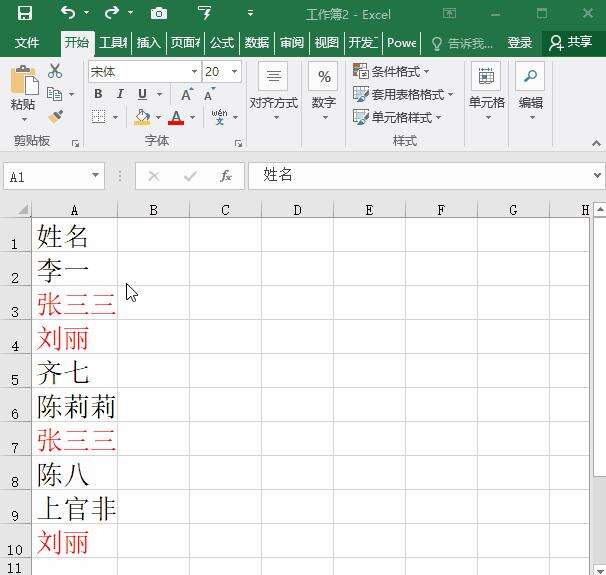Open the Name Box dropdown arrow

[x=96, y=176]
